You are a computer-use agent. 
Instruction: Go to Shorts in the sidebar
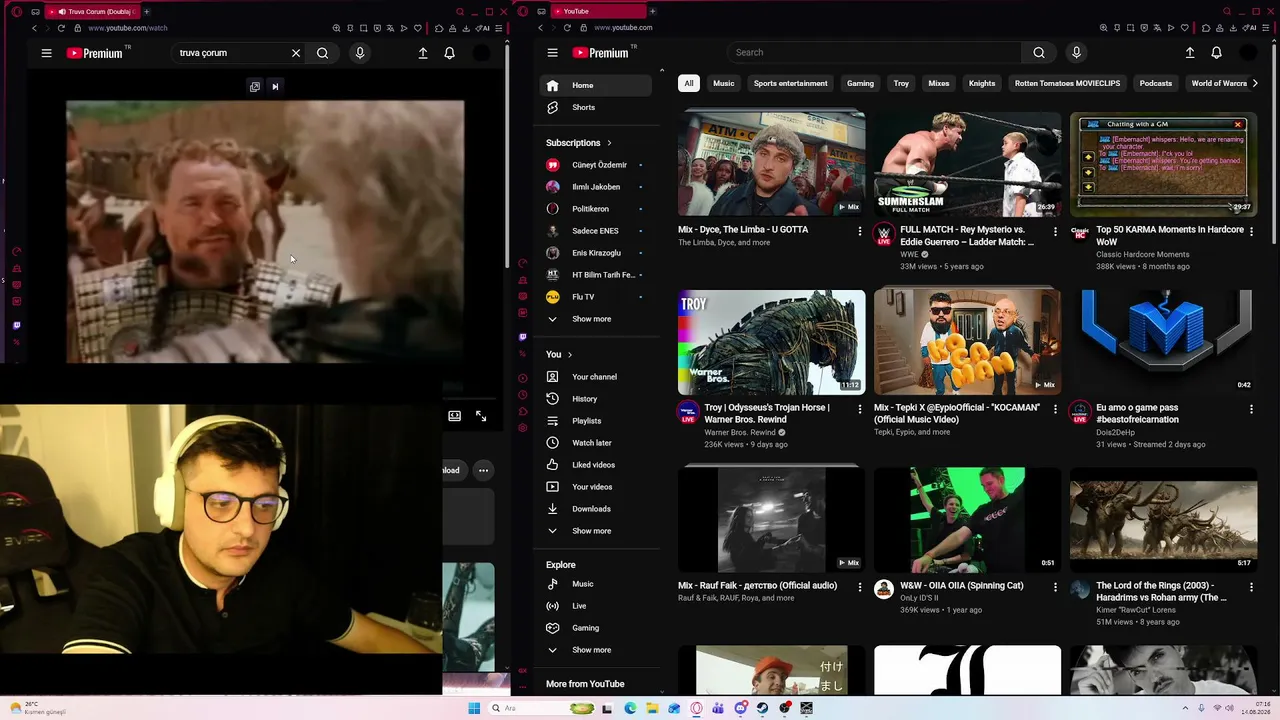click(x=596, y=107)
